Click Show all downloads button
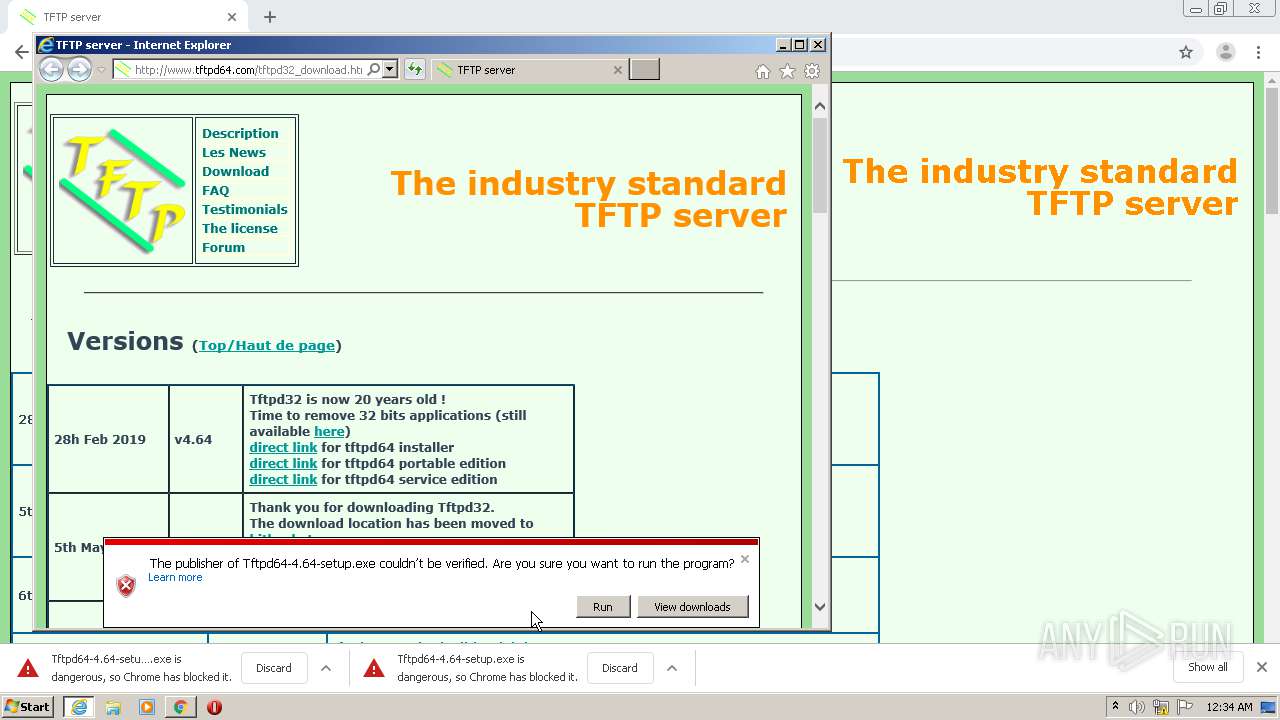Screen dimensions: 1280x720 [1208, 667]
